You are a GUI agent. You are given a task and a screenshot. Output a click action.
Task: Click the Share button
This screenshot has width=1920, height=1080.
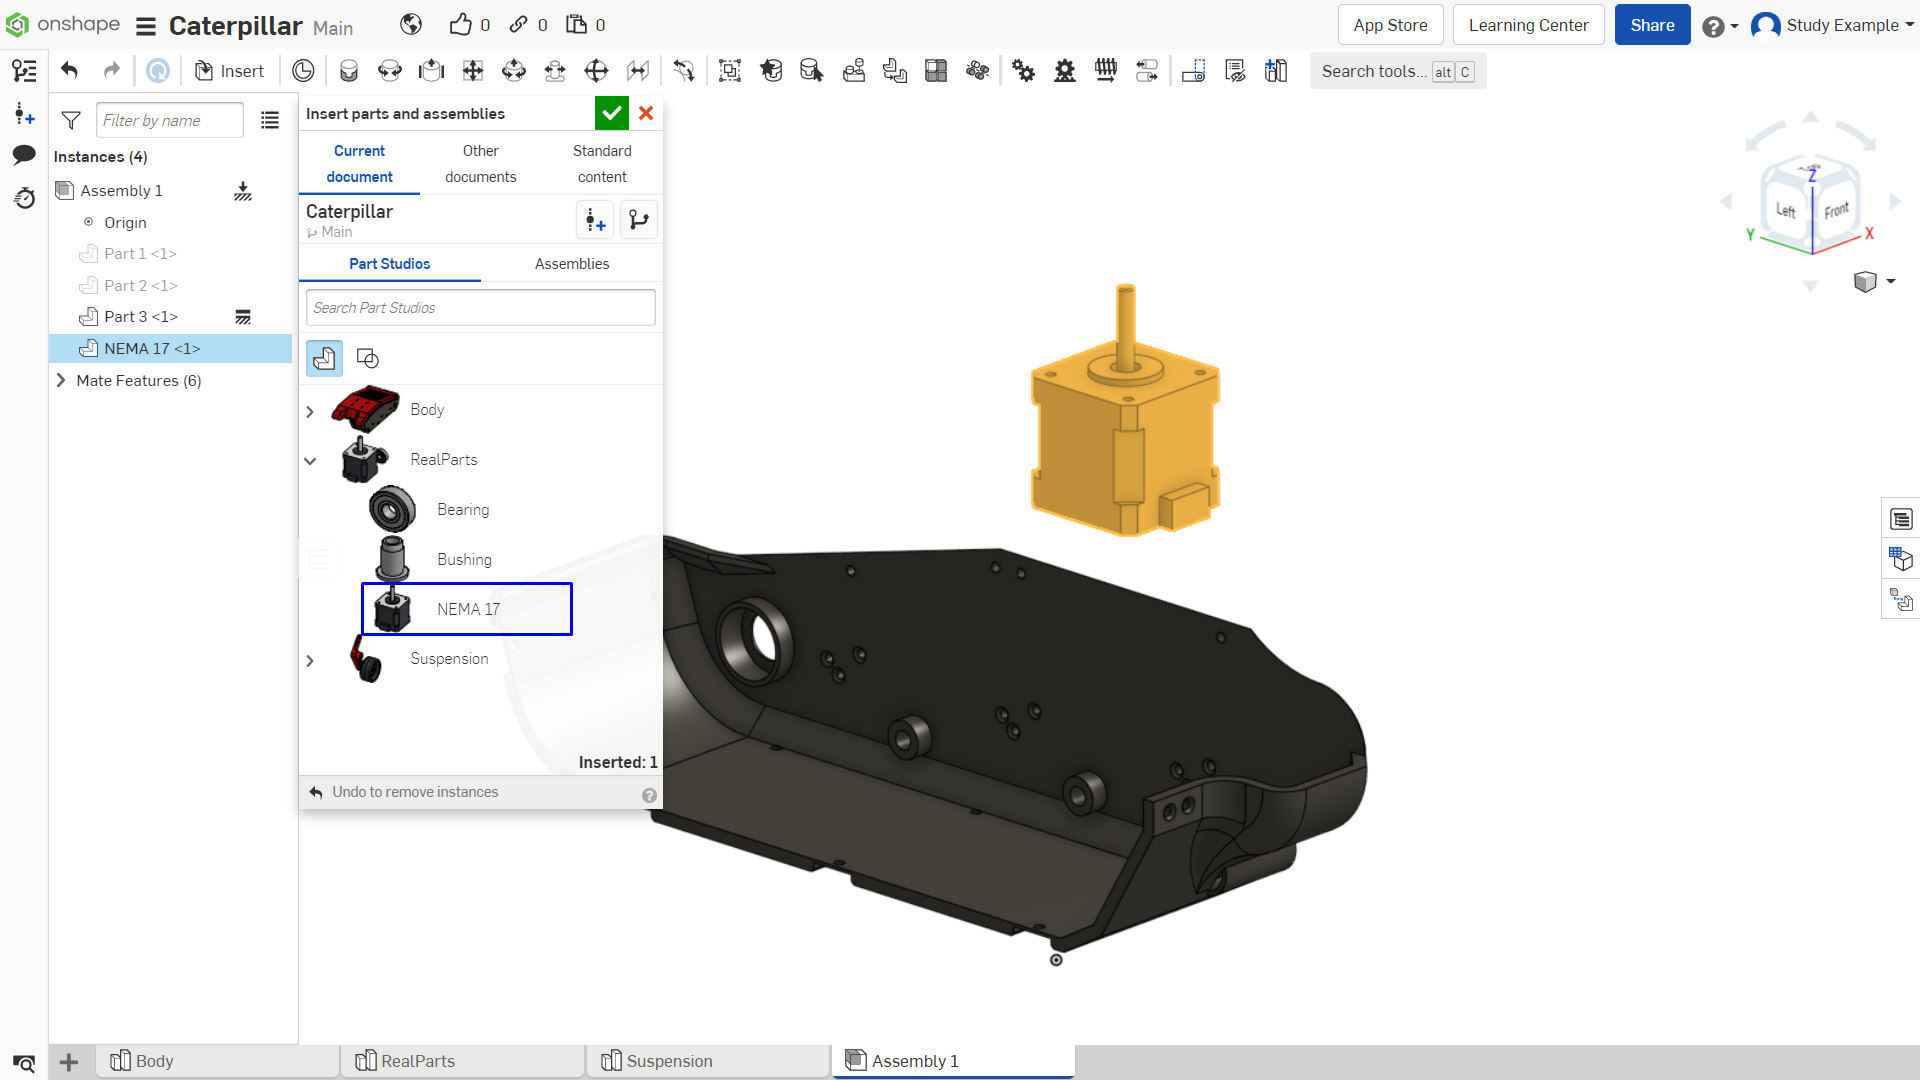pyautogui.click(x=1652, y=25)
